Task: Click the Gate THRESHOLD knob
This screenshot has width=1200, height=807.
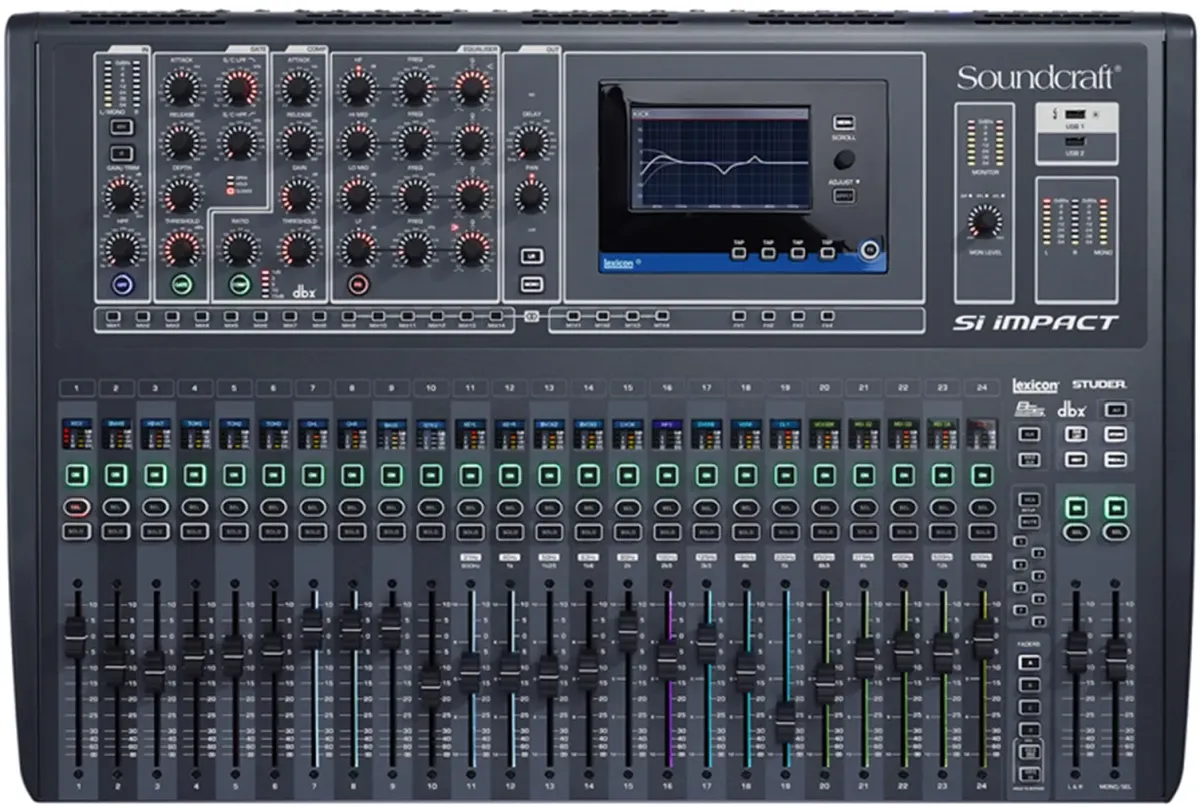Action: point(181,248)
